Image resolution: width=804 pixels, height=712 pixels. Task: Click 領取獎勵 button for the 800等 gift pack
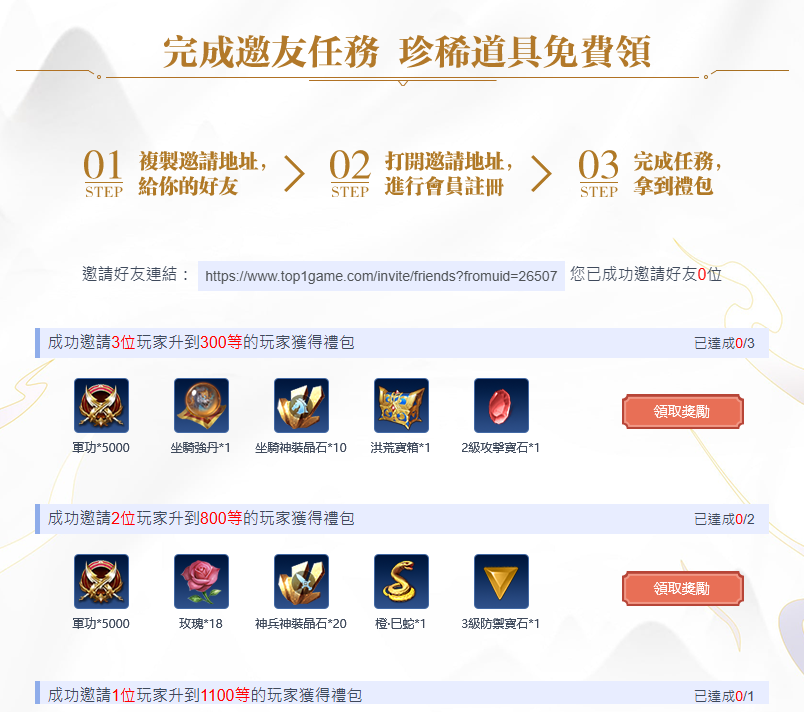[682, 588]
